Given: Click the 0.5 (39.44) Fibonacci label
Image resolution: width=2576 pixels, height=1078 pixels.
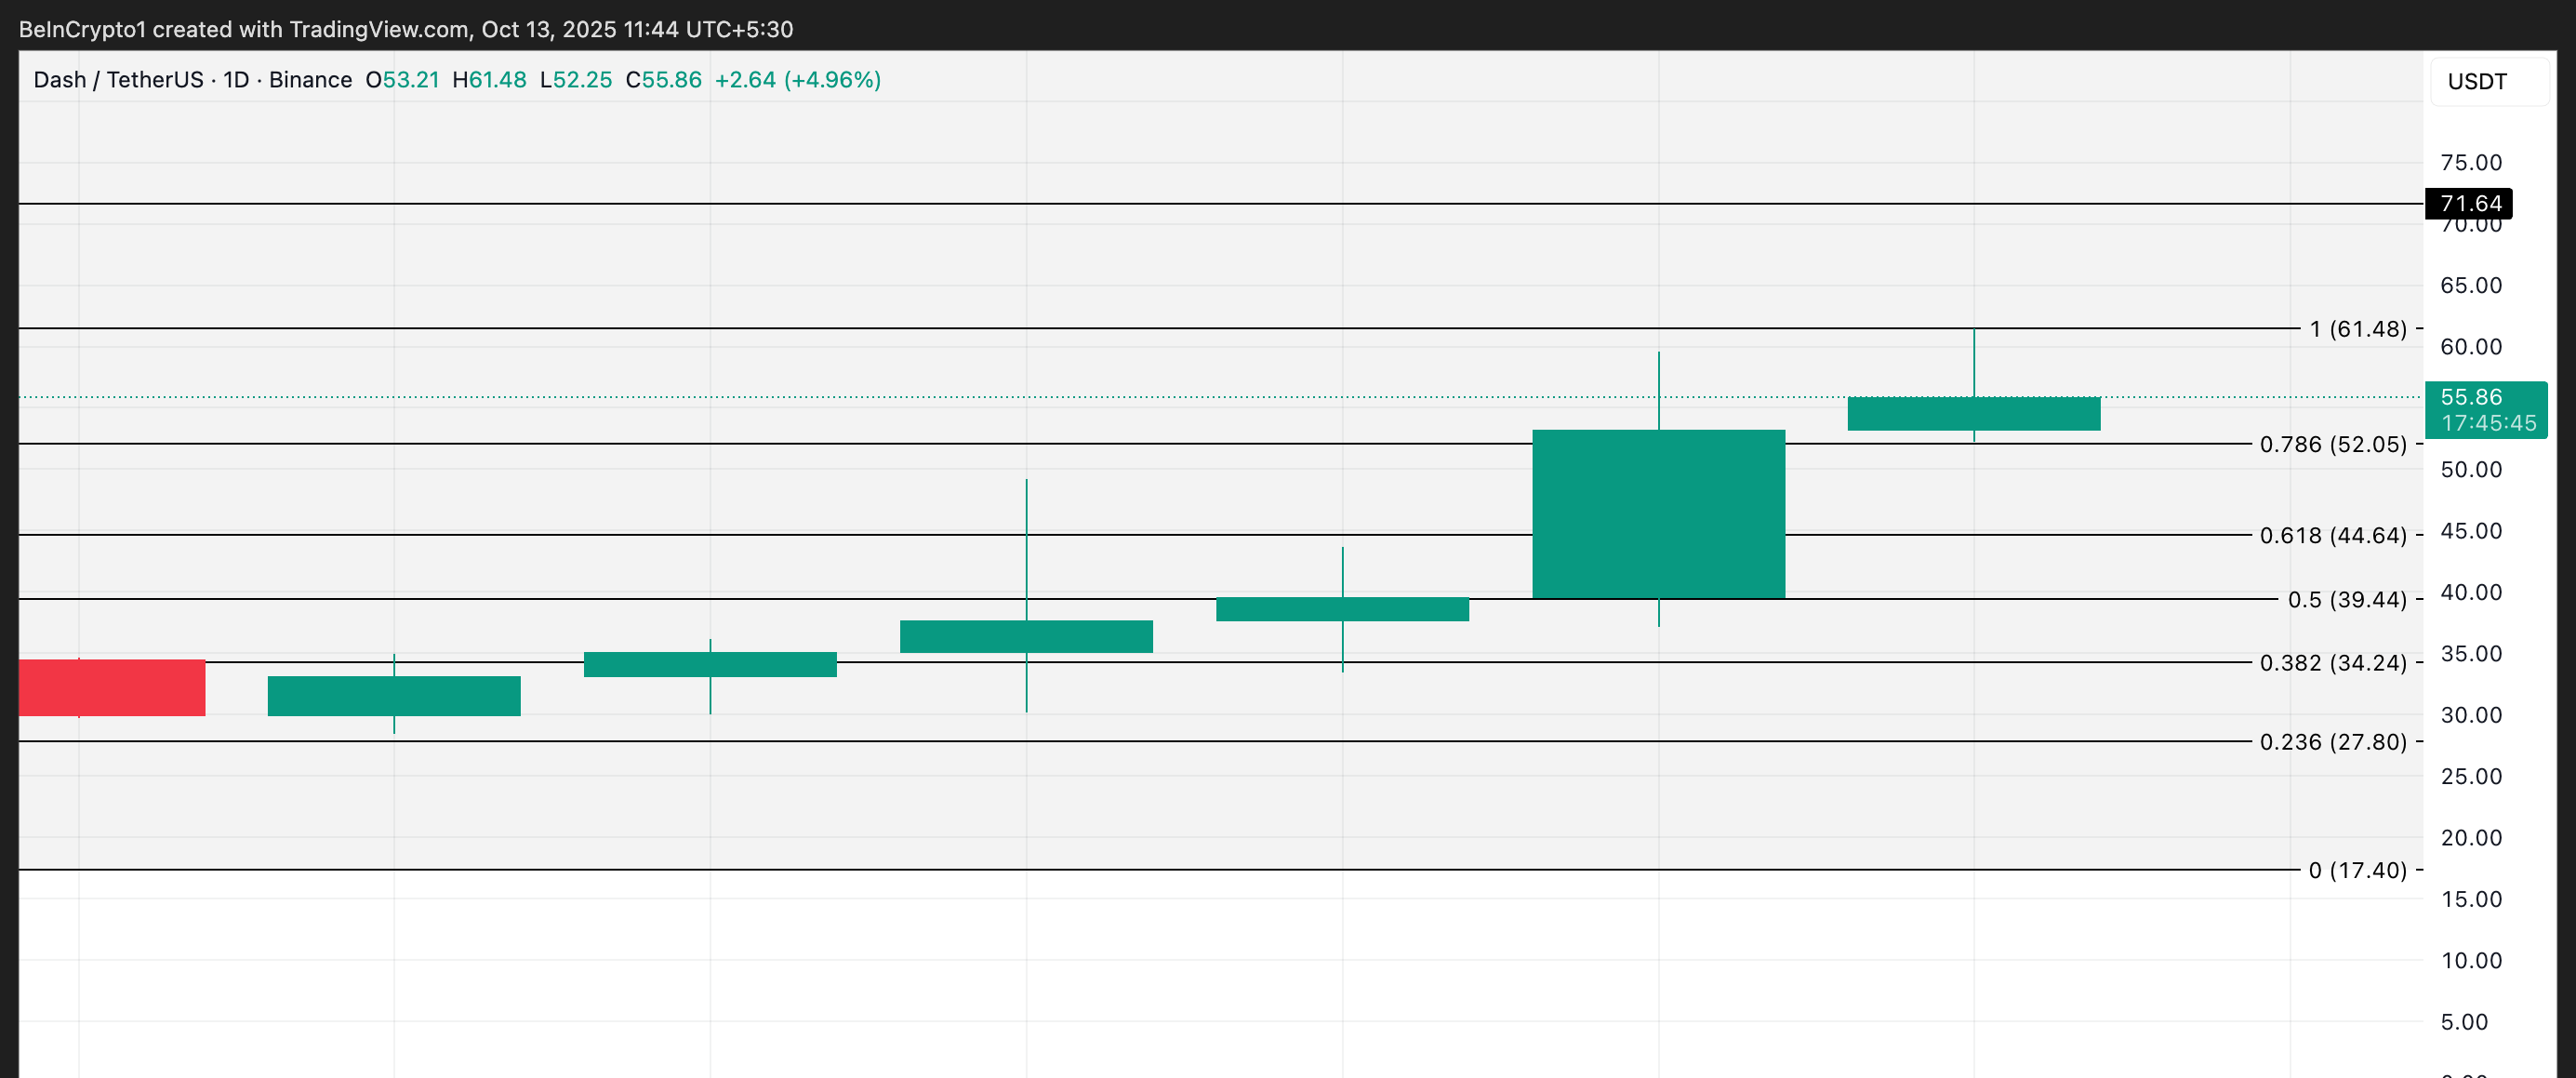Looking at the screenshot, I should click(2346, 599).
